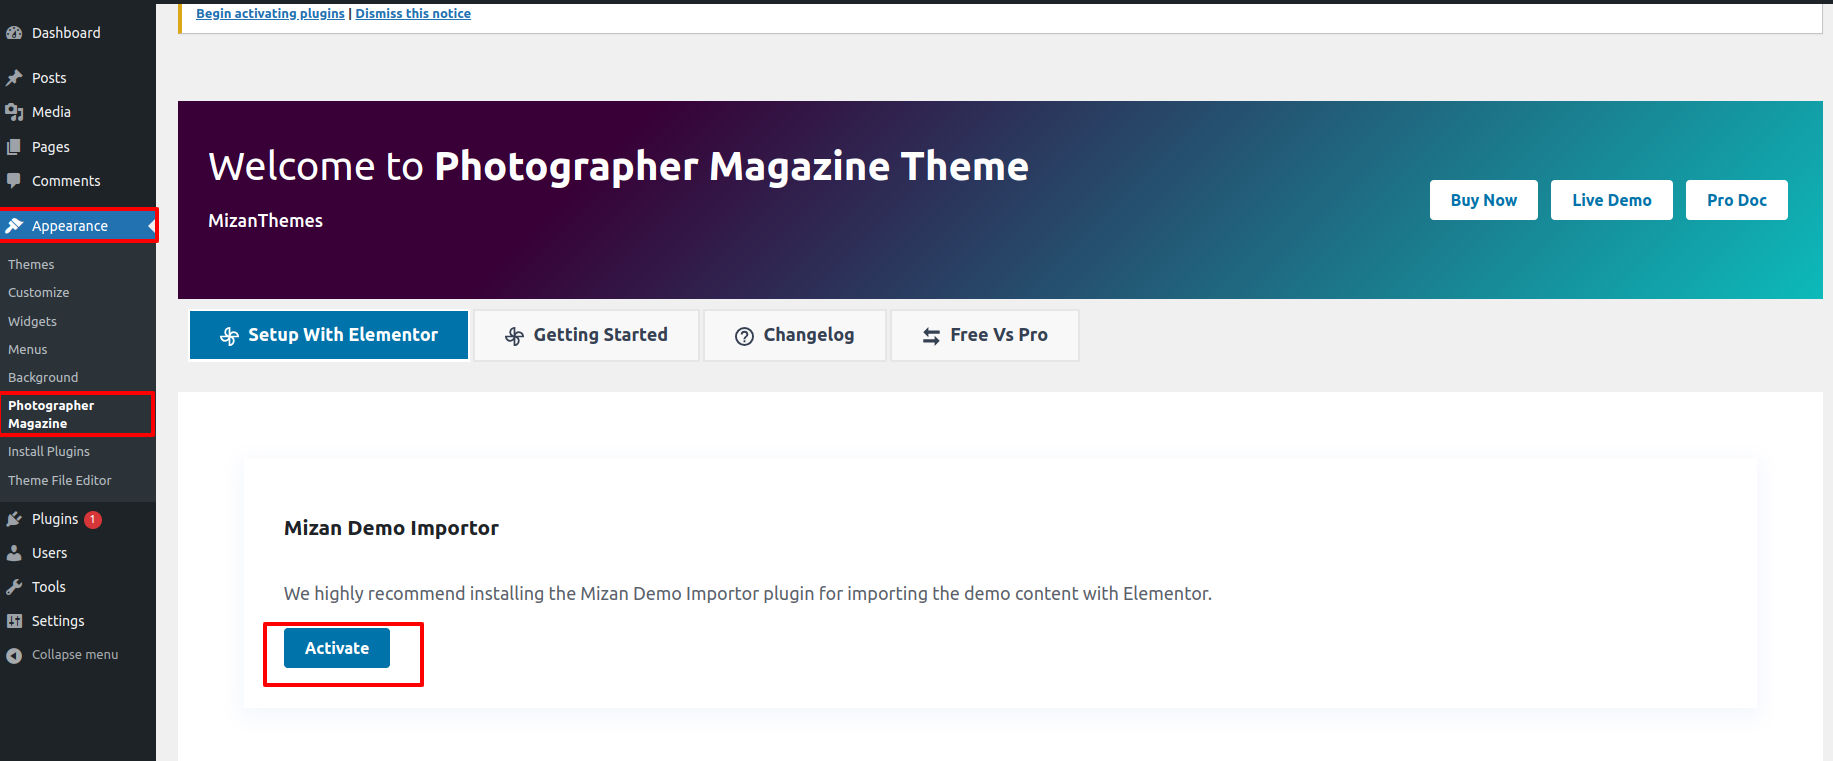Click the Posts pushpin icon
The image size is (1833, 761).
14,78
